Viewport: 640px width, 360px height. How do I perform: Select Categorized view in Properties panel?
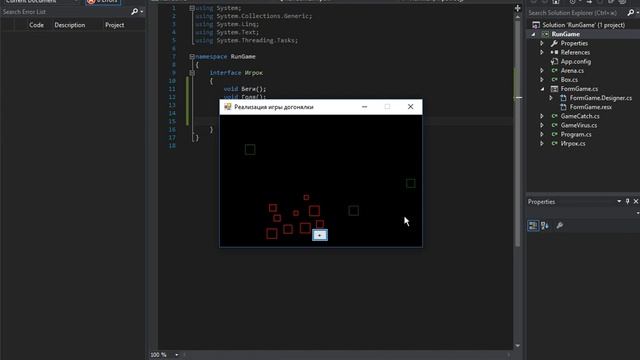533,225
